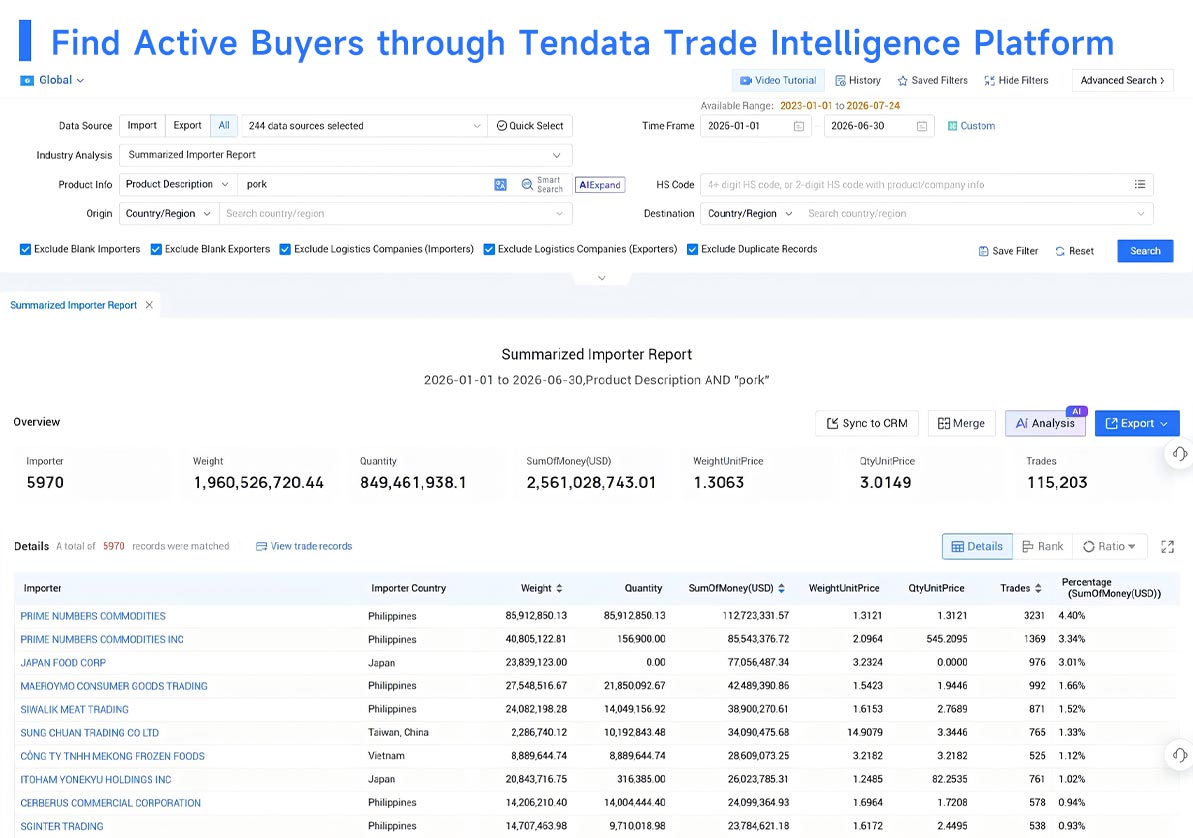Open CERBERUS COMMERCIAL CORPORATION importer link
1193x838 pixels.
[110, 803]
